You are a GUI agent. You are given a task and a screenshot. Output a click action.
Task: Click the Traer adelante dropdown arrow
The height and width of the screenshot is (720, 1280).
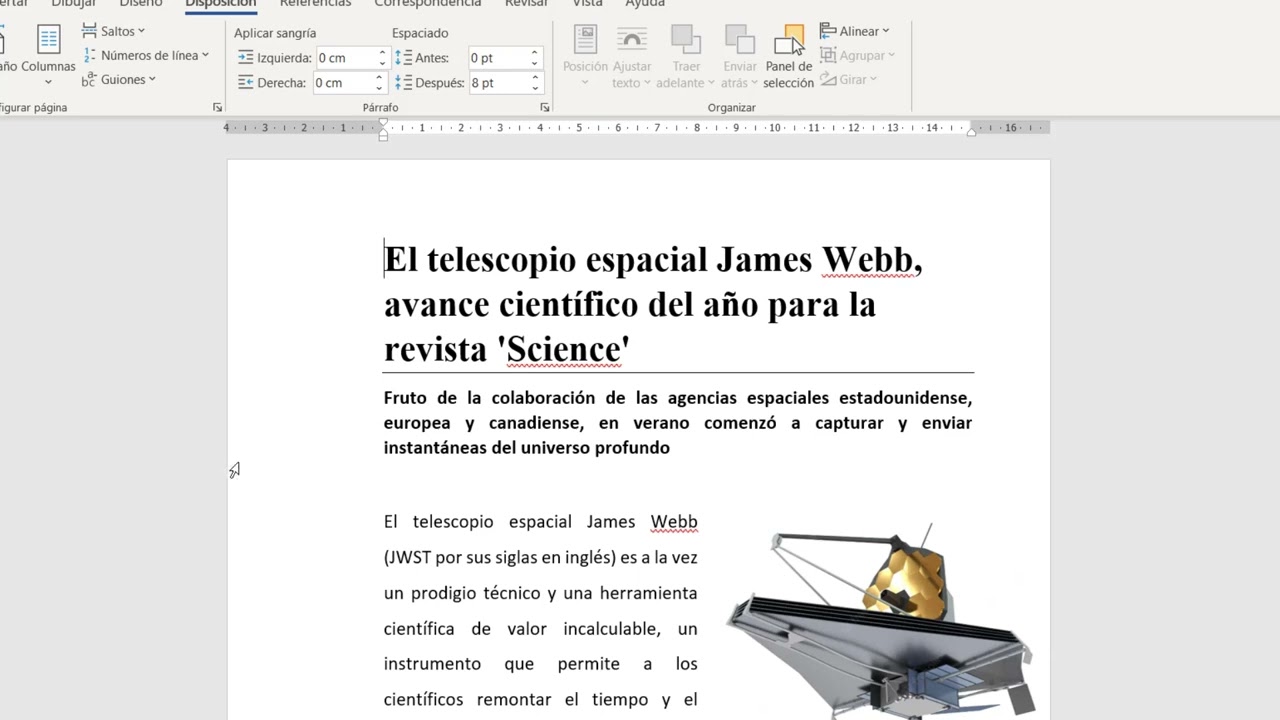click(x=711, y=83)
